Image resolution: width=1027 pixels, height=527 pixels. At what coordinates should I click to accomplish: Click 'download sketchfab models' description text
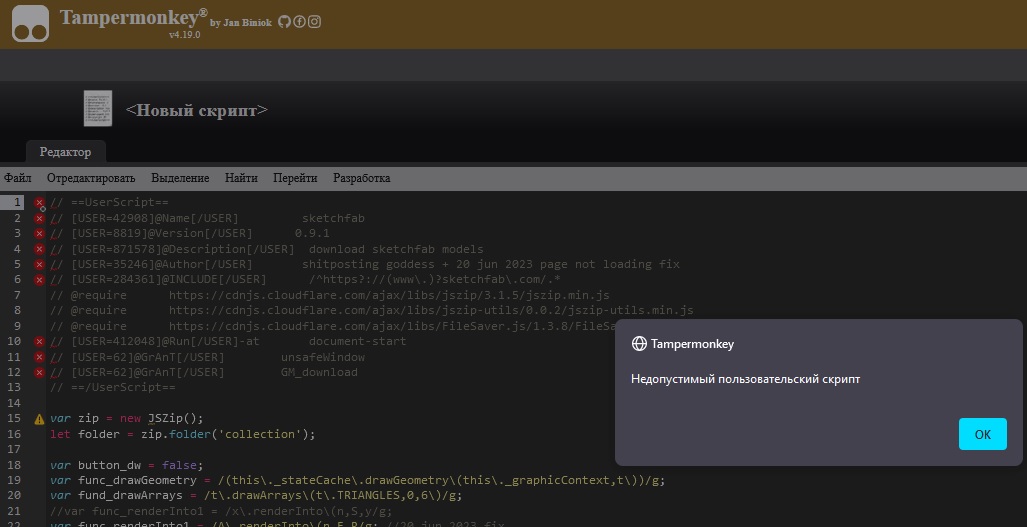[x=396, y=249]
